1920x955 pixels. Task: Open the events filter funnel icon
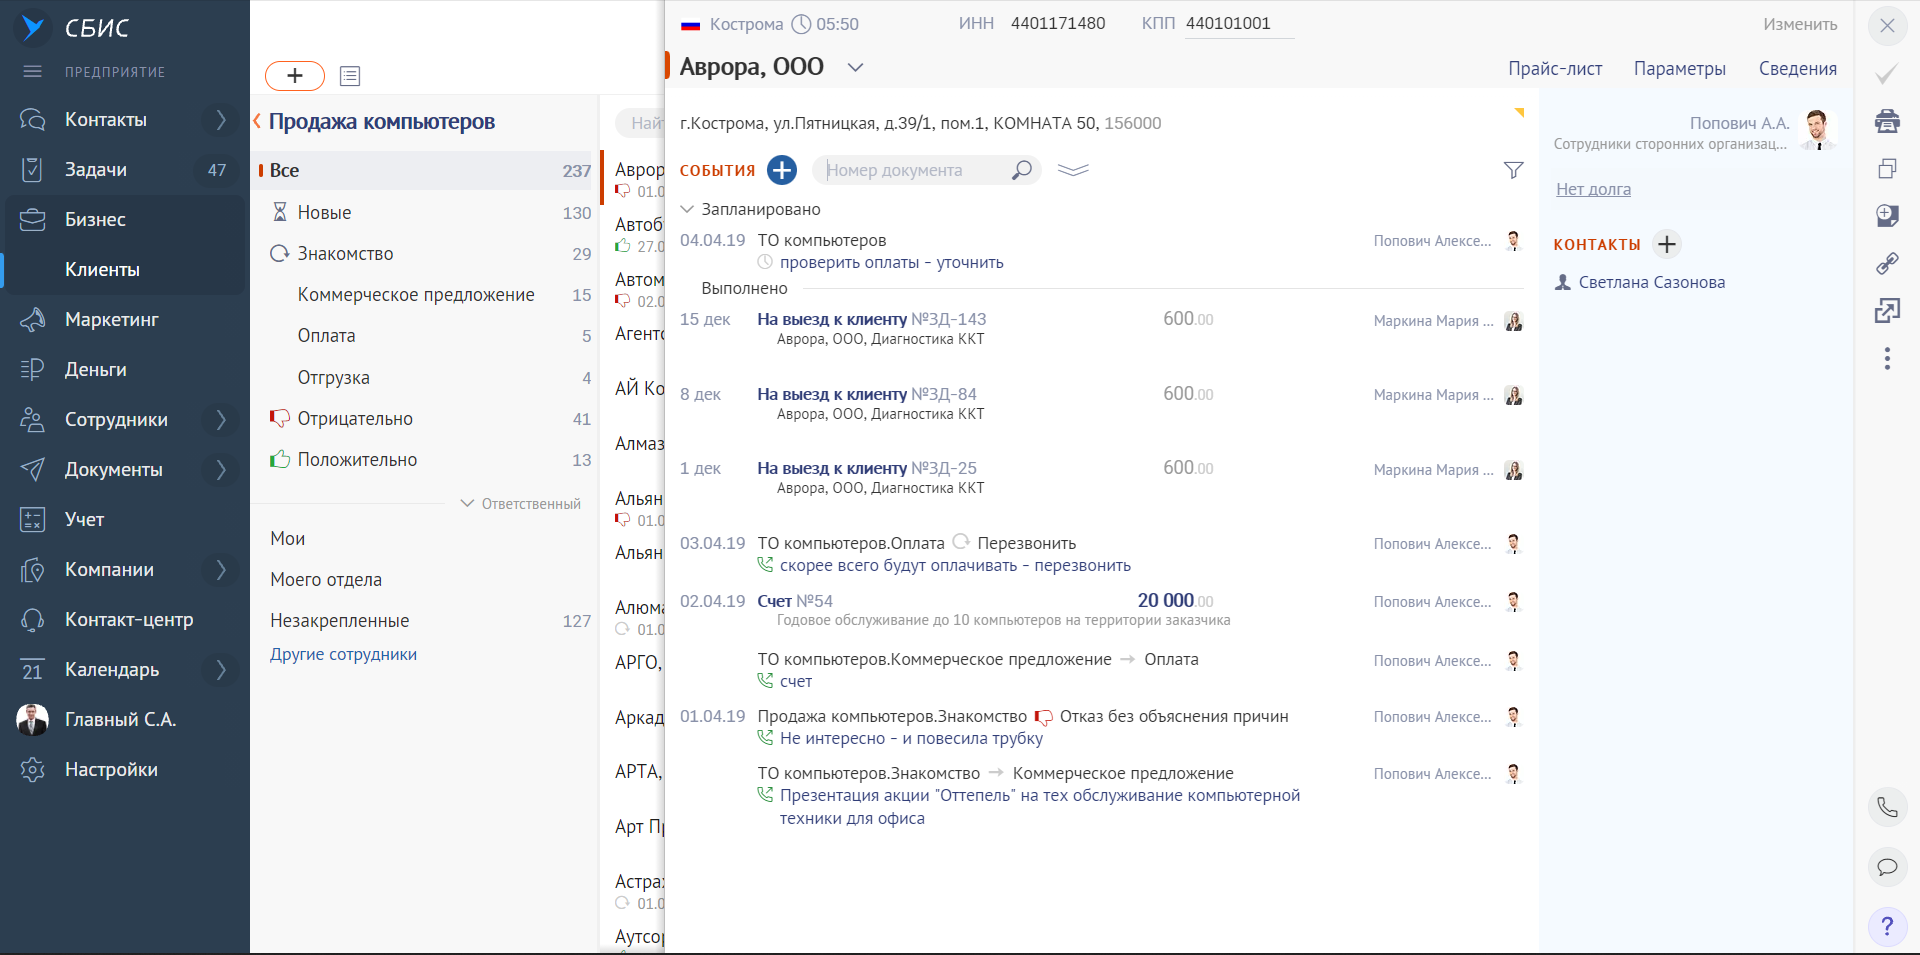click(x=1514, y=171)
